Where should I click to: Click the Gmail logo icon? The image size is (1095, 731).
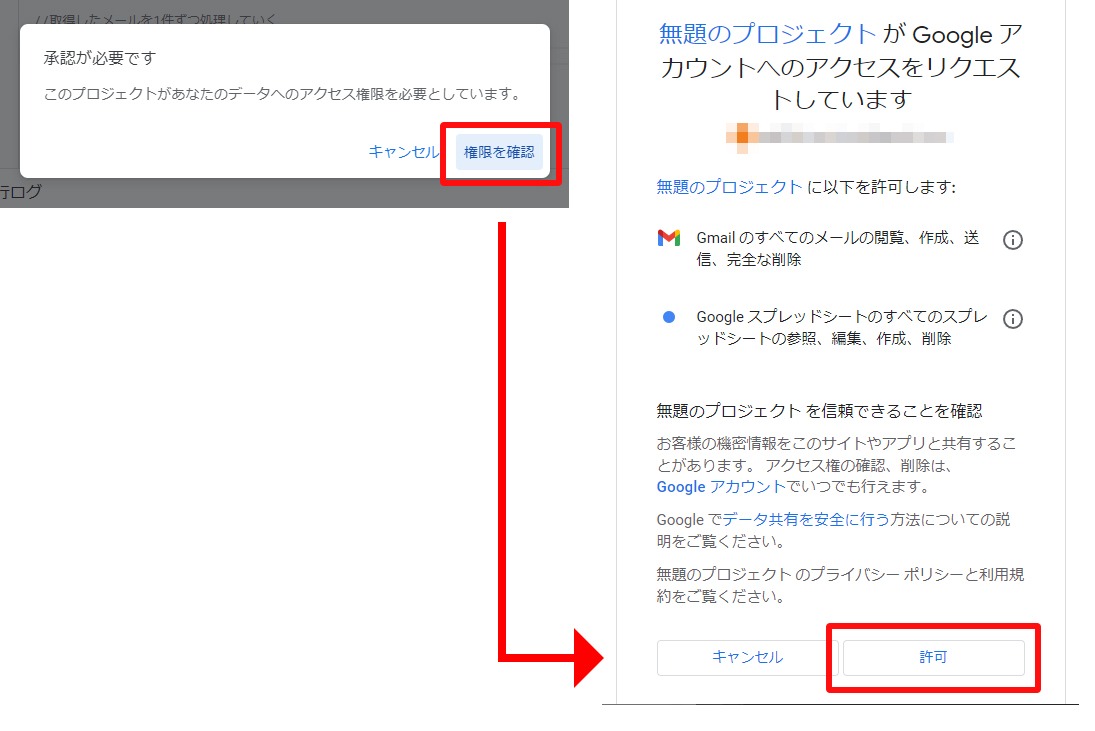click(x=669, y=238)
